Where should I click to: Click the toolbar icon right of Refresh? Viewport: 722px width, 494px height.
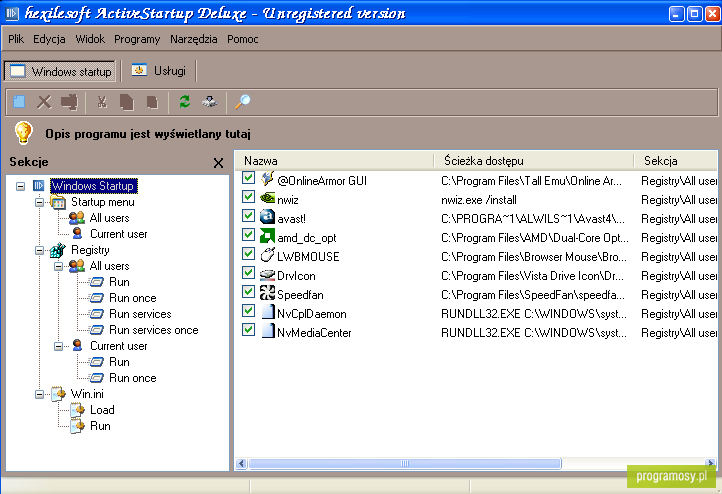[x=210, y=101]
